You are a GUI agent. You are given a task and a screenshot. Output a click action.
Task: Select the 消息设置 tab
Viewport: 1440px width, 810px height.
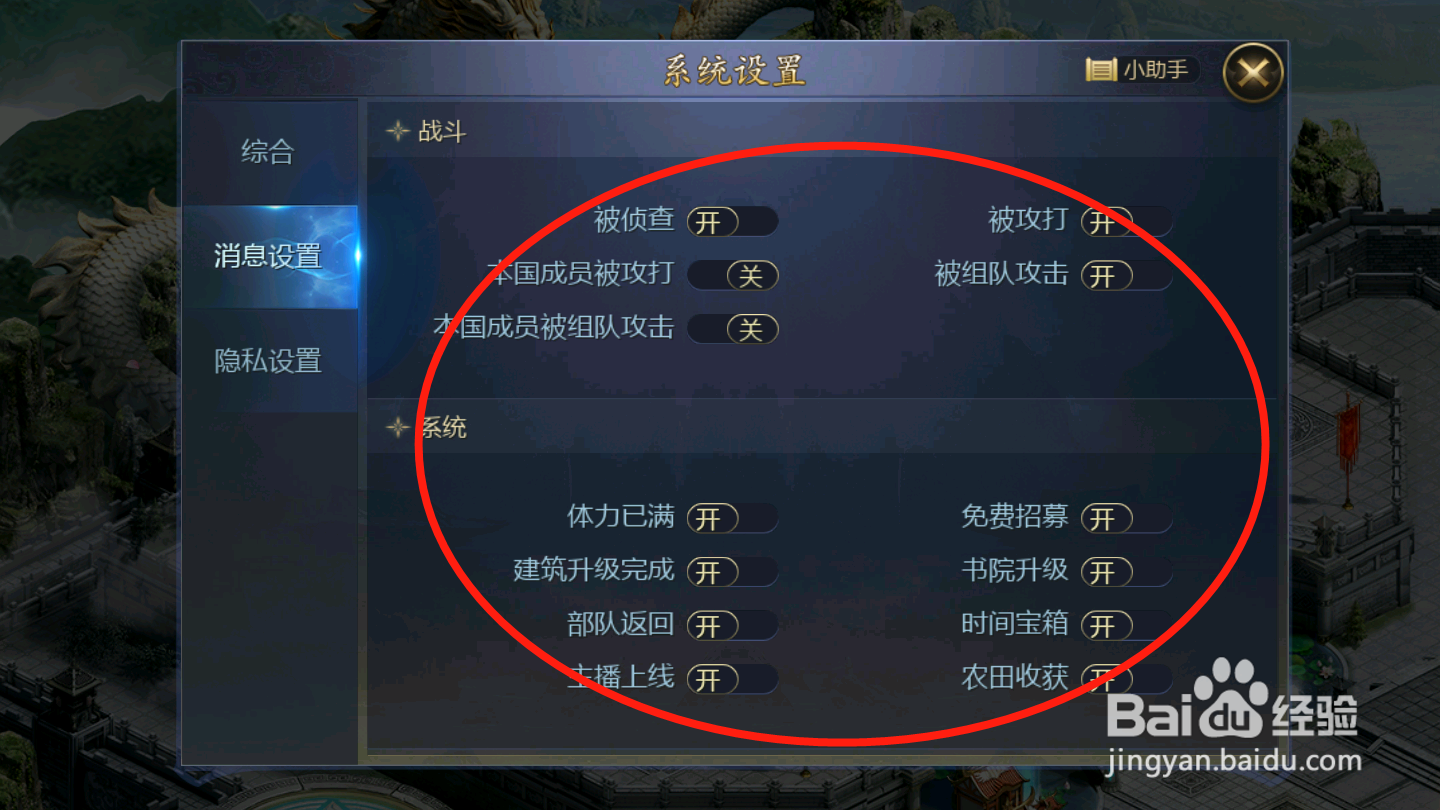pos(270,257)
